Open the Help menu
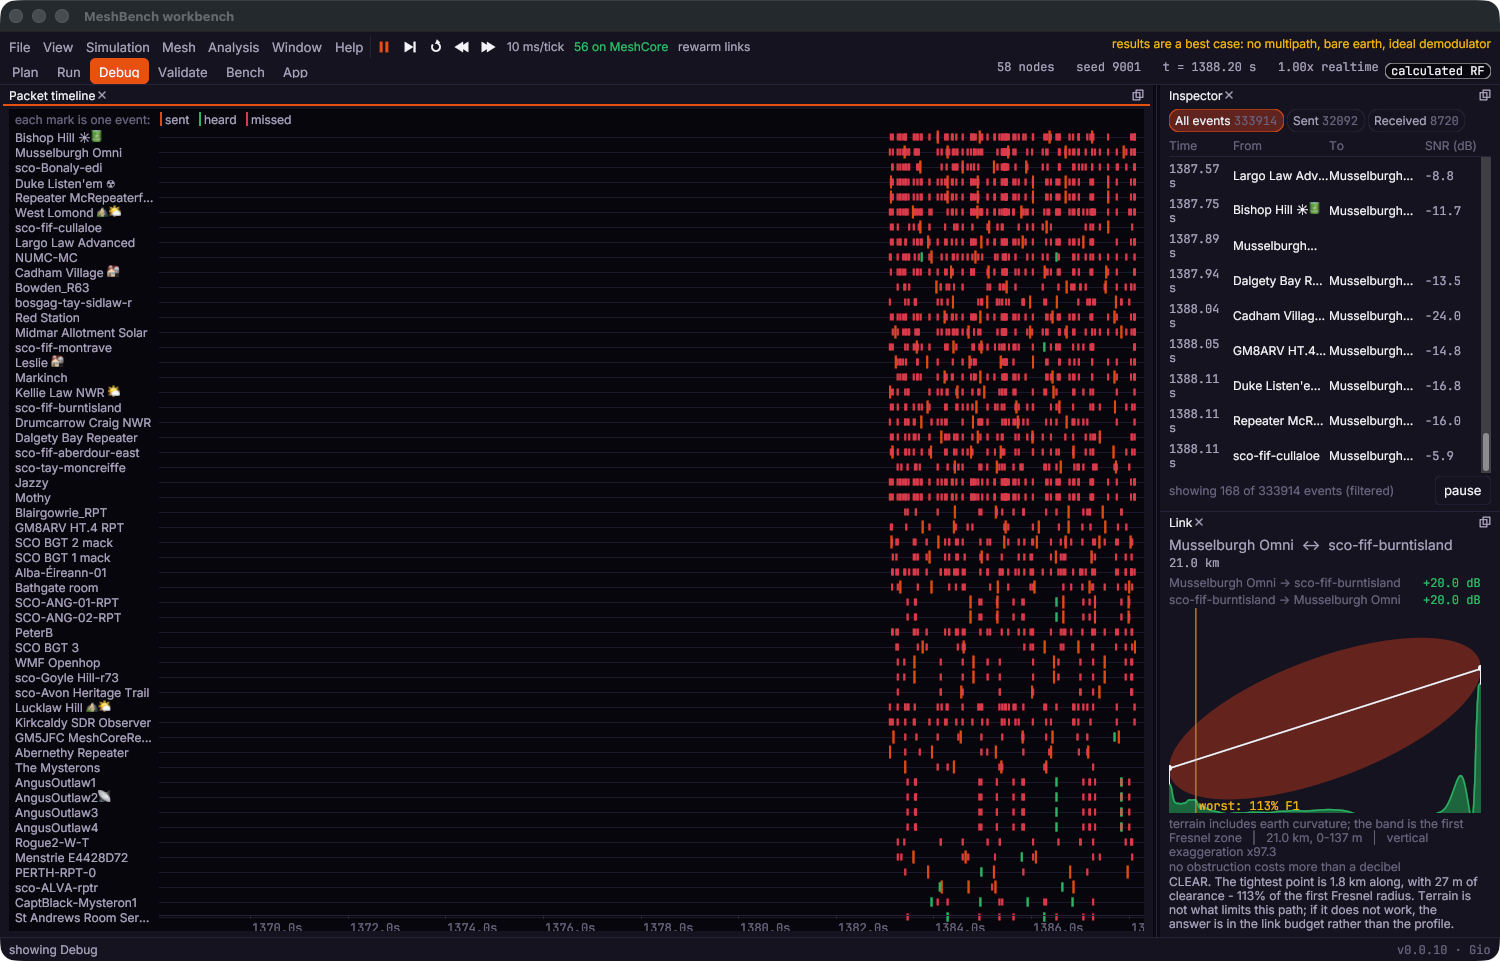Screen dimensions: 1500x961 (x=349, y=47)
